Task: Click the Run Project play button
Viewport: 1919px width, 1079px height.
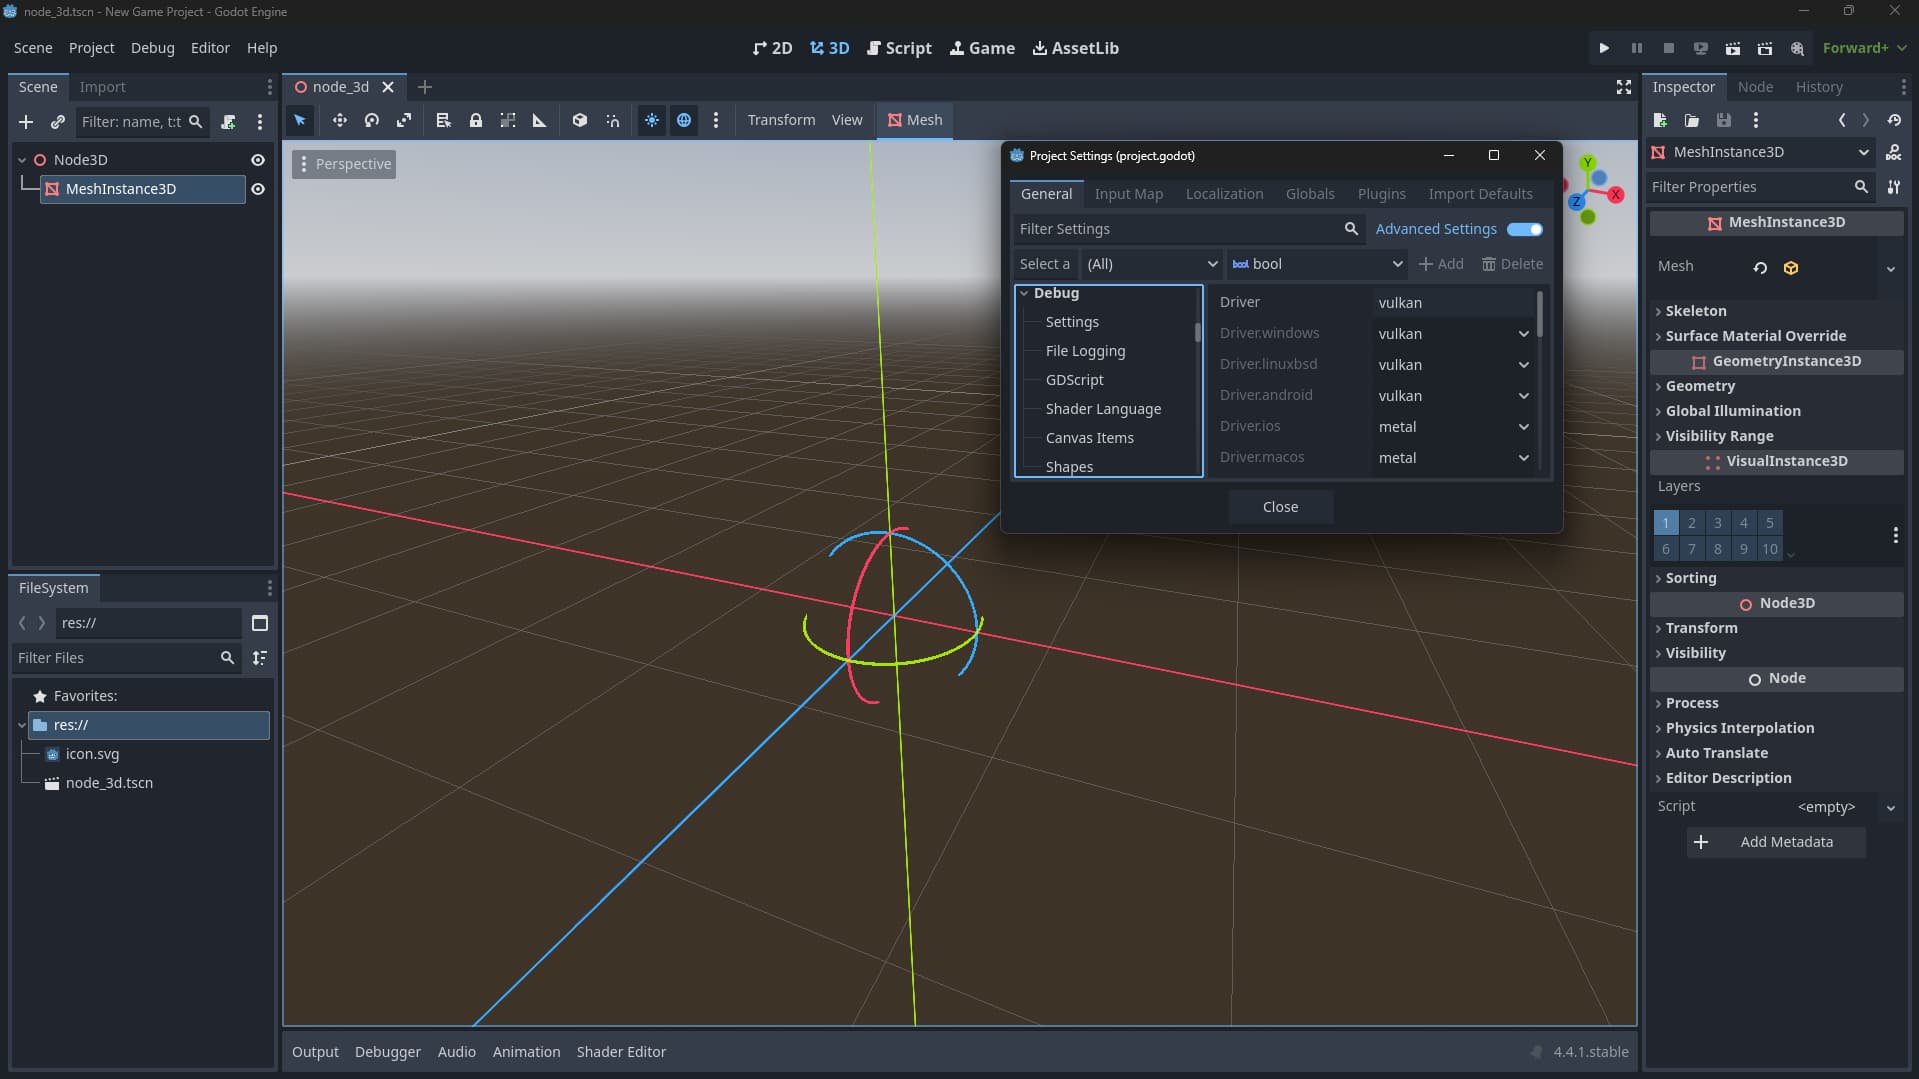Action: tap(1604, 48)
